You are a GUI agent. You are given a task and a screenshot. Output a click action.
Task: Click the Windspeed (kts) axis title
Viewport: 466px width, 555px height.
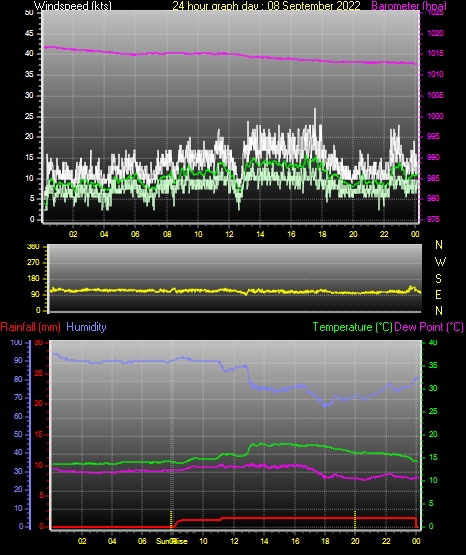coord(73,6)
